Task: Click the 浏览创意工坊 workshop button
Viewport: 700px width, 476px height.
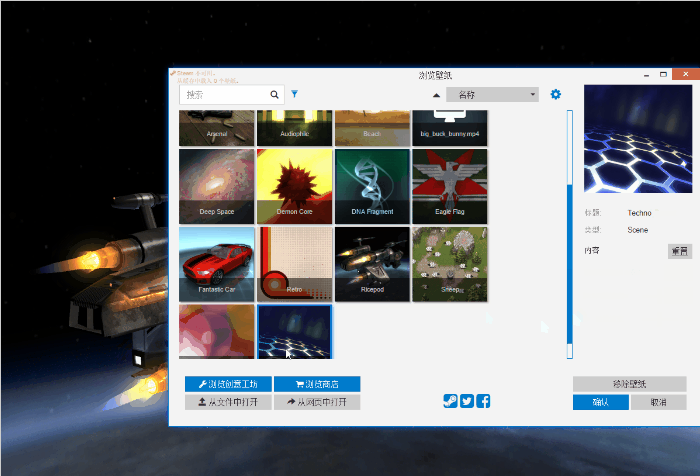Action: [227, 384]
